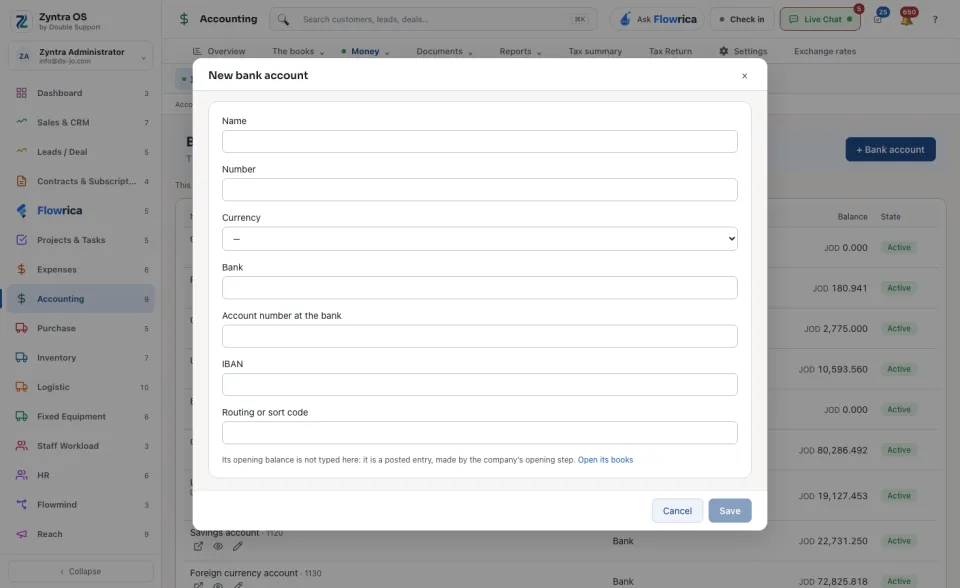Expand the Money menu
960x588 pixels.
[366, 51]
